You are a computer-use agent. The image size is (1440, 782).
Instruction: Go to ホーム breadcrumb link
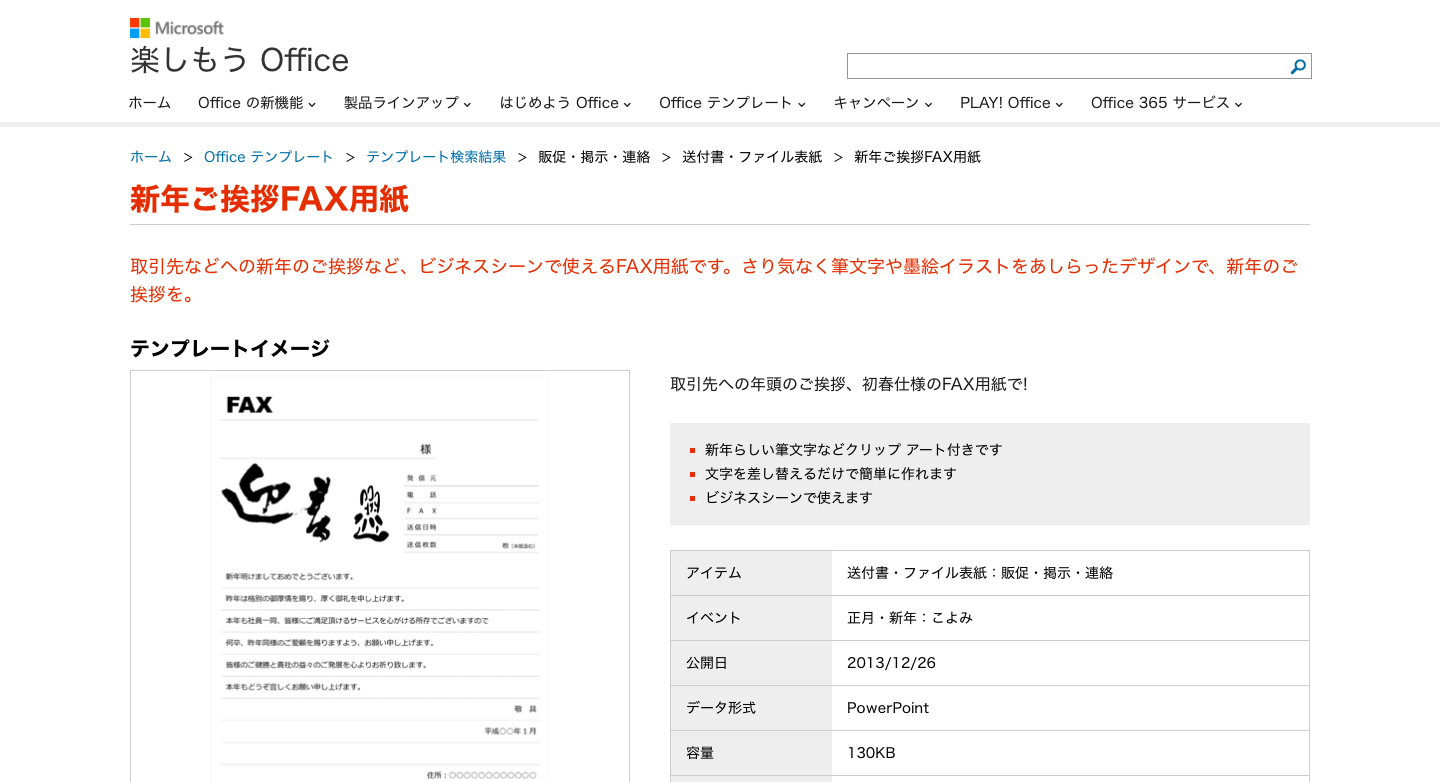(x=151, y=157)
